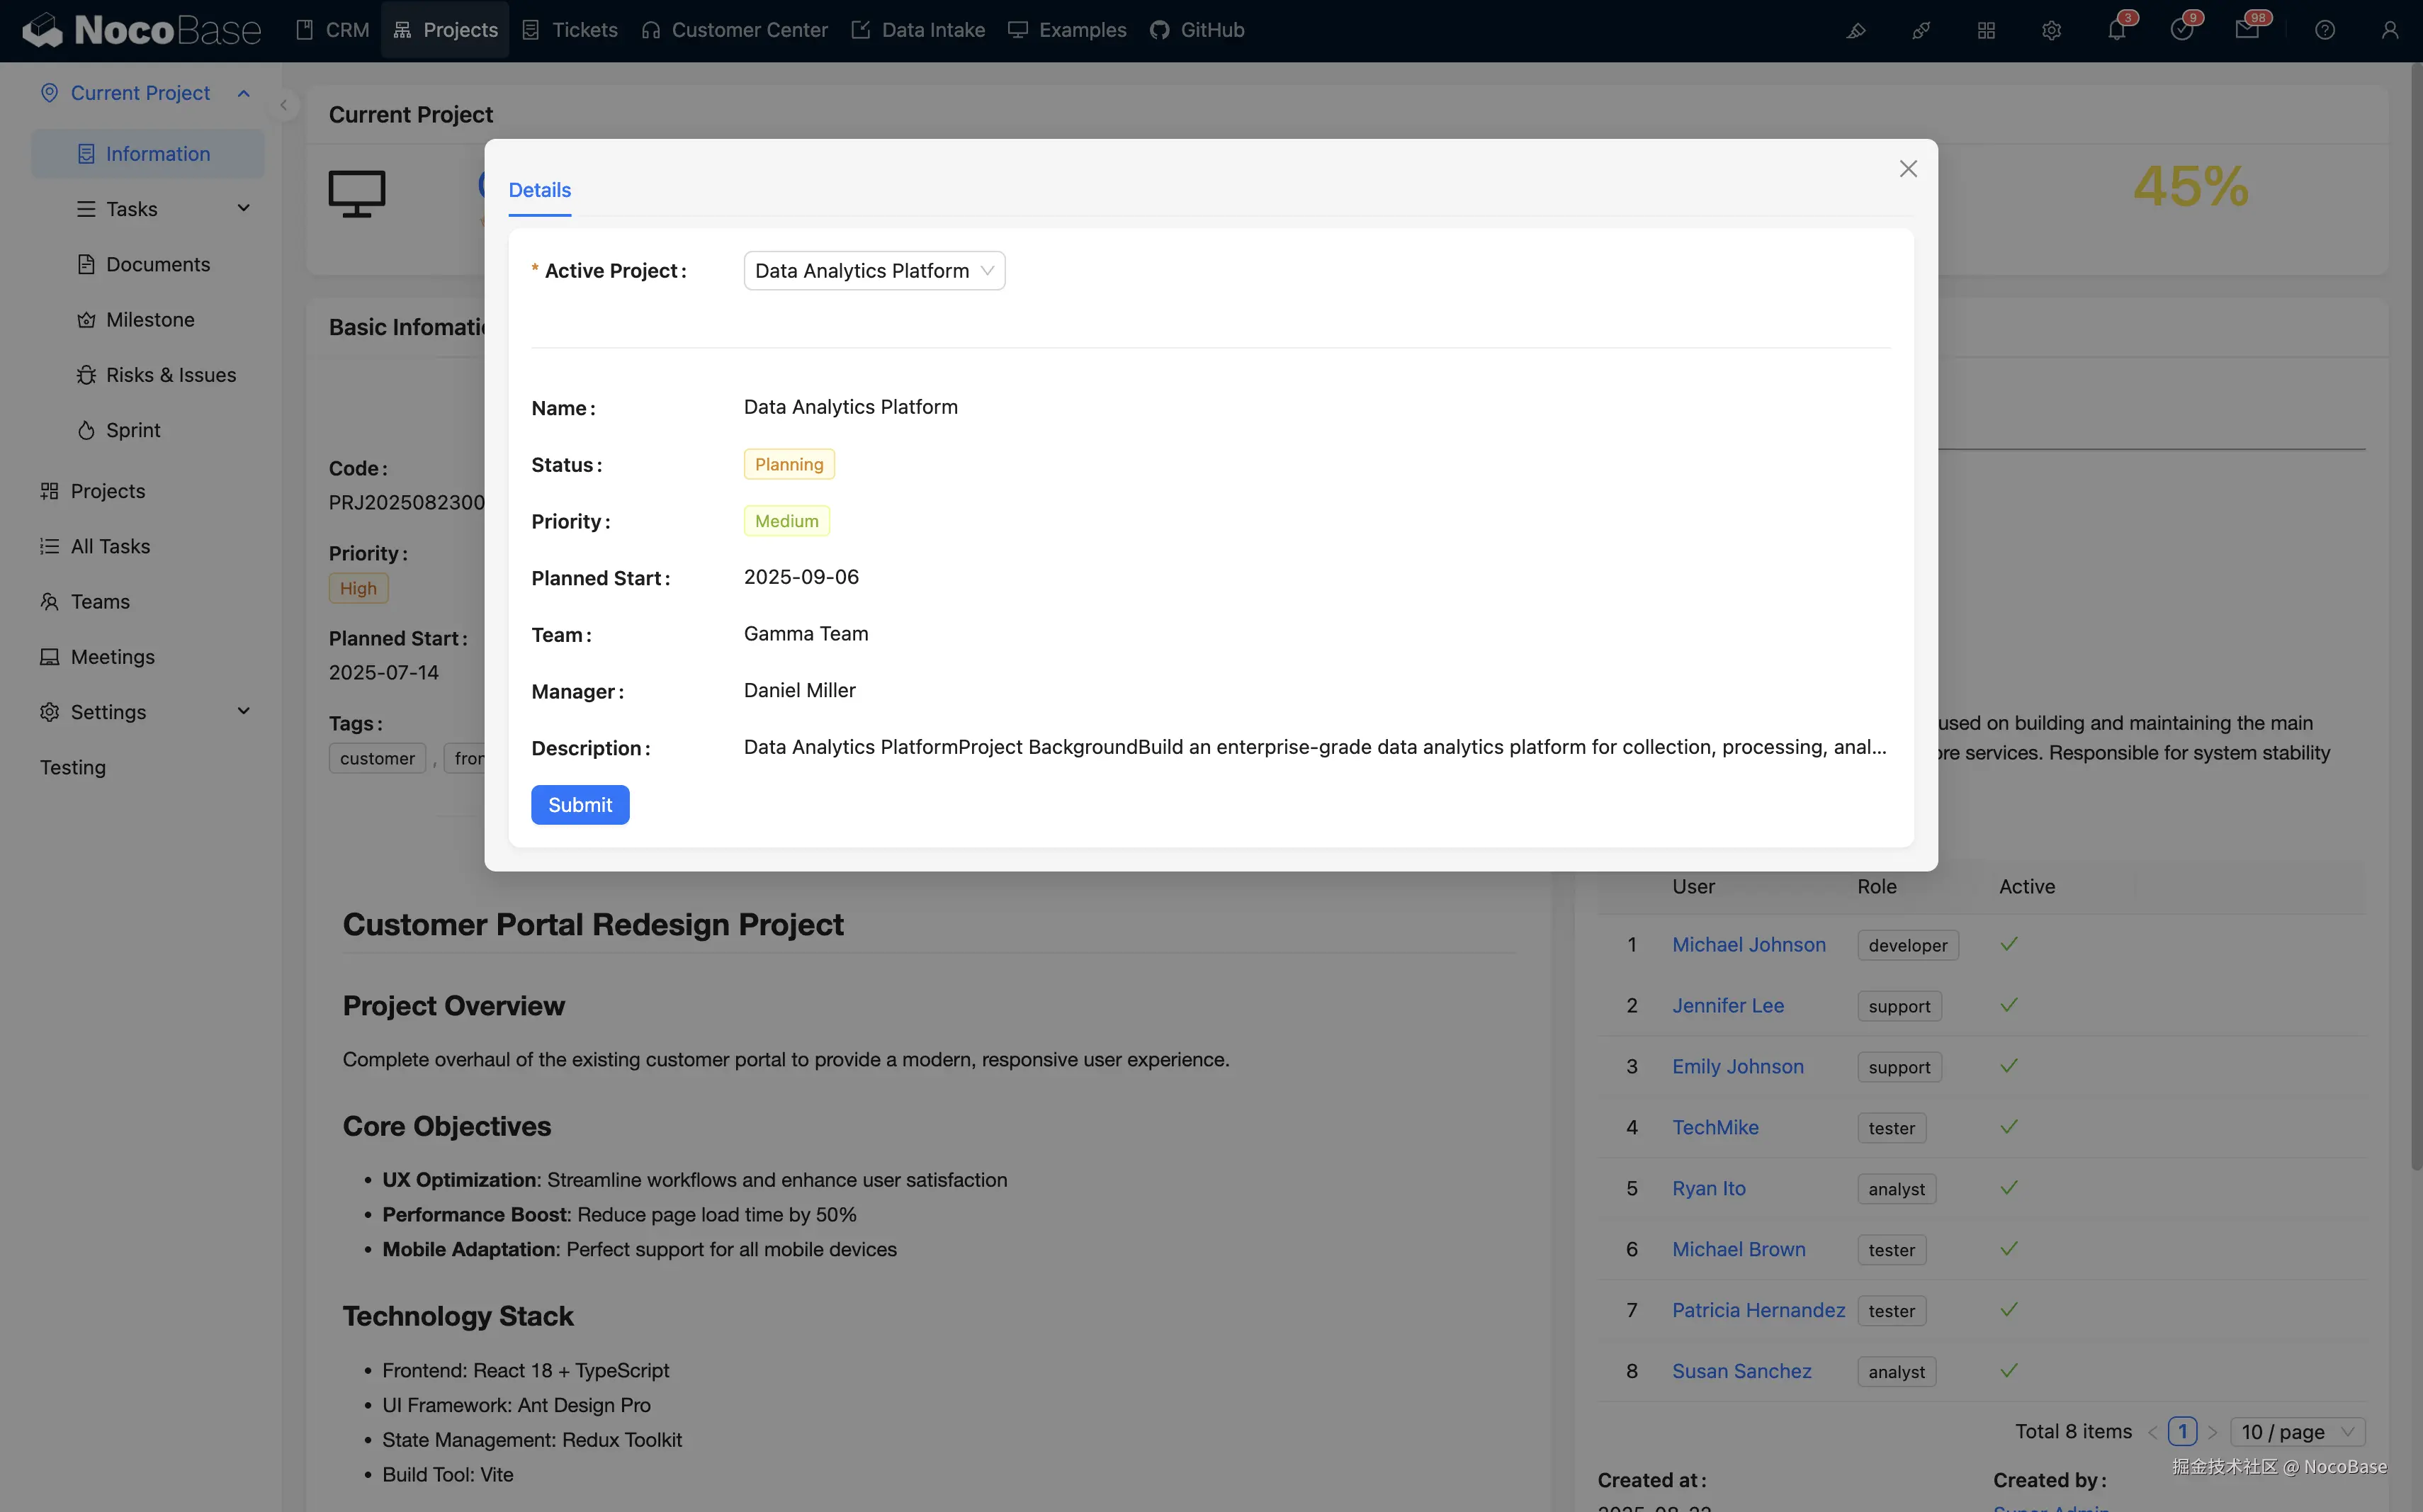
Task: Open the Milestone sidebar item
Action: point(150,319)
